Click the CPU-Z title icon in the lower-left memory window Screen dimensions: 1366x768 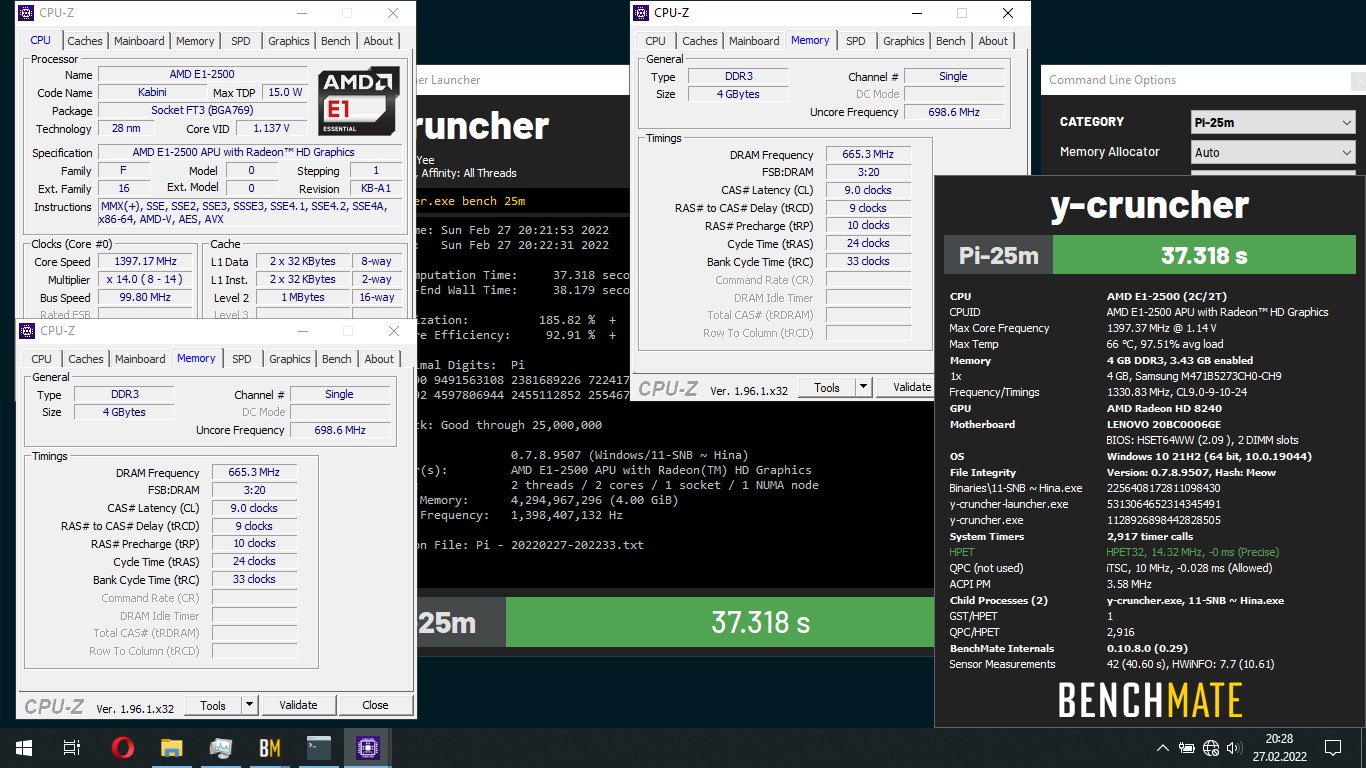[27, 331]
